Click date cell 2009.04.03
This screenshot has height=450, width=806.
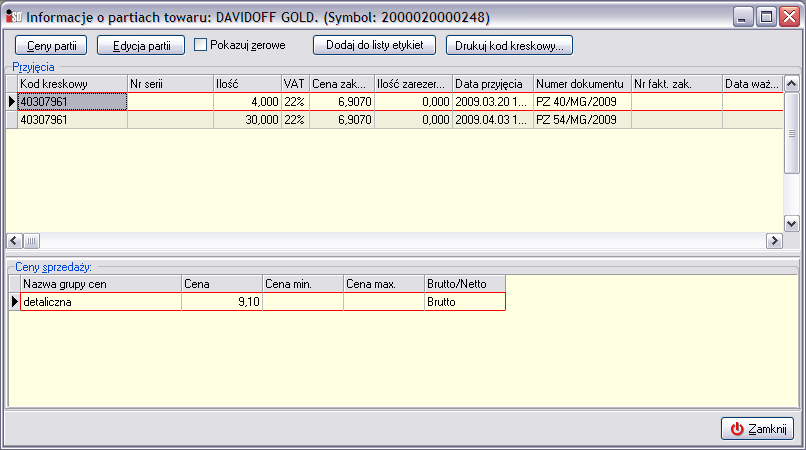point(493,120)
